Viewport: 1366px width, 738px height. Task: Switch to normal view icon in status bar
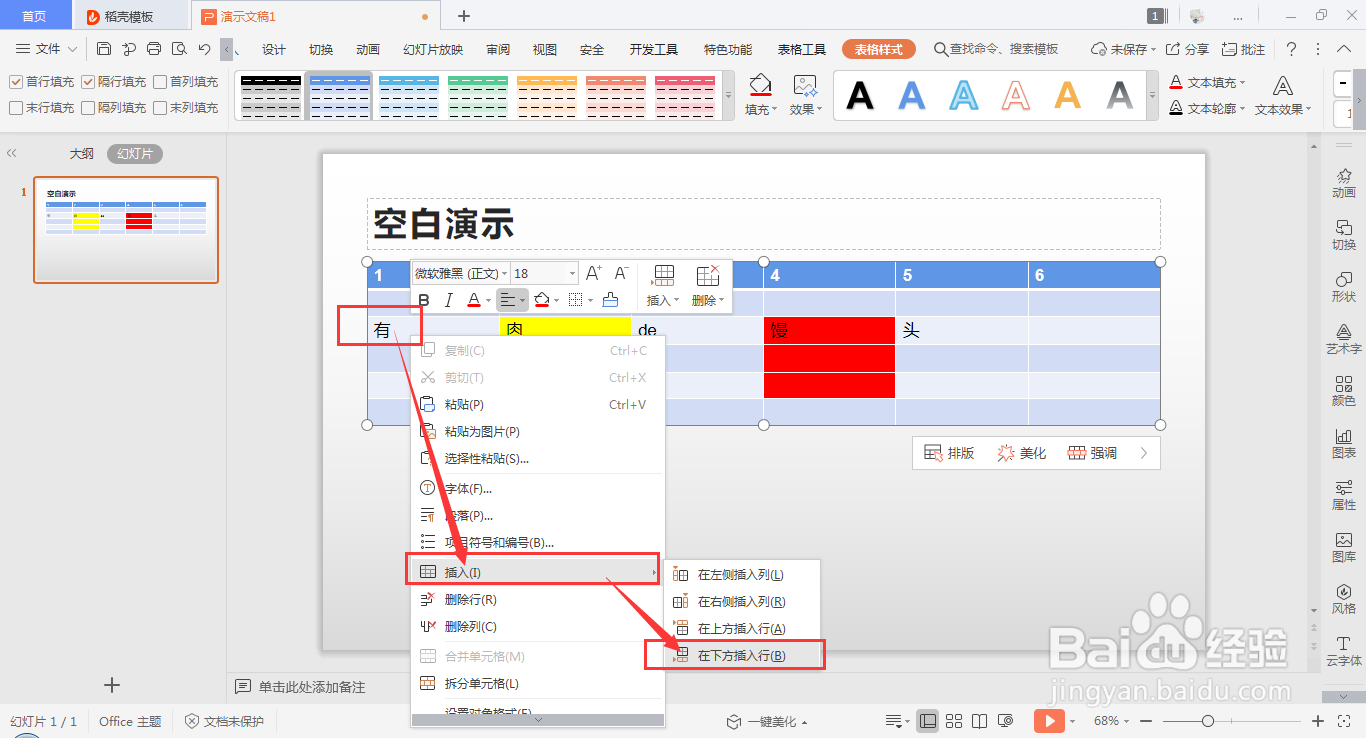928,721
